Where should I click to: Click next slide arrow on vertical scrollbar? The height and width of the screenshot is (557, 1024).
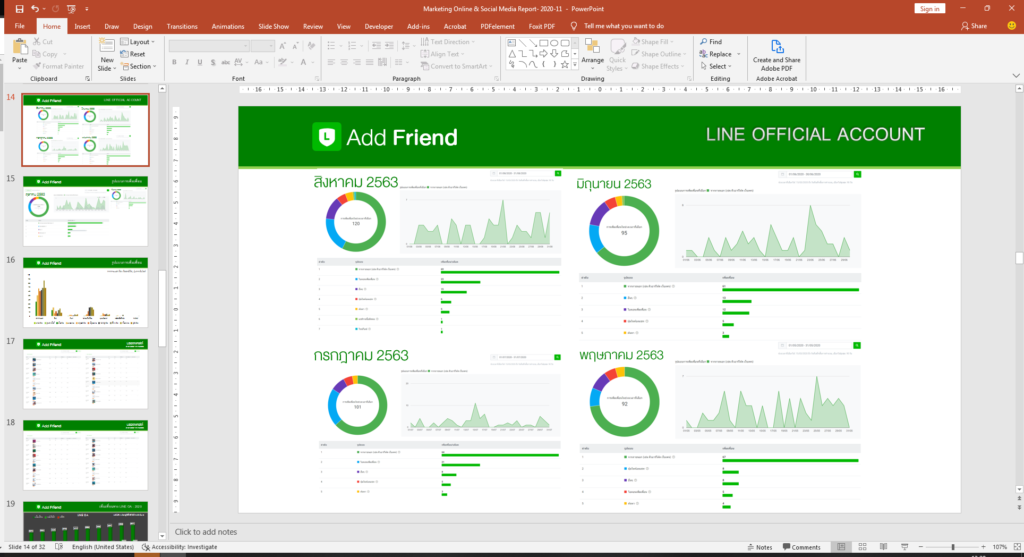coord(1019,506)
